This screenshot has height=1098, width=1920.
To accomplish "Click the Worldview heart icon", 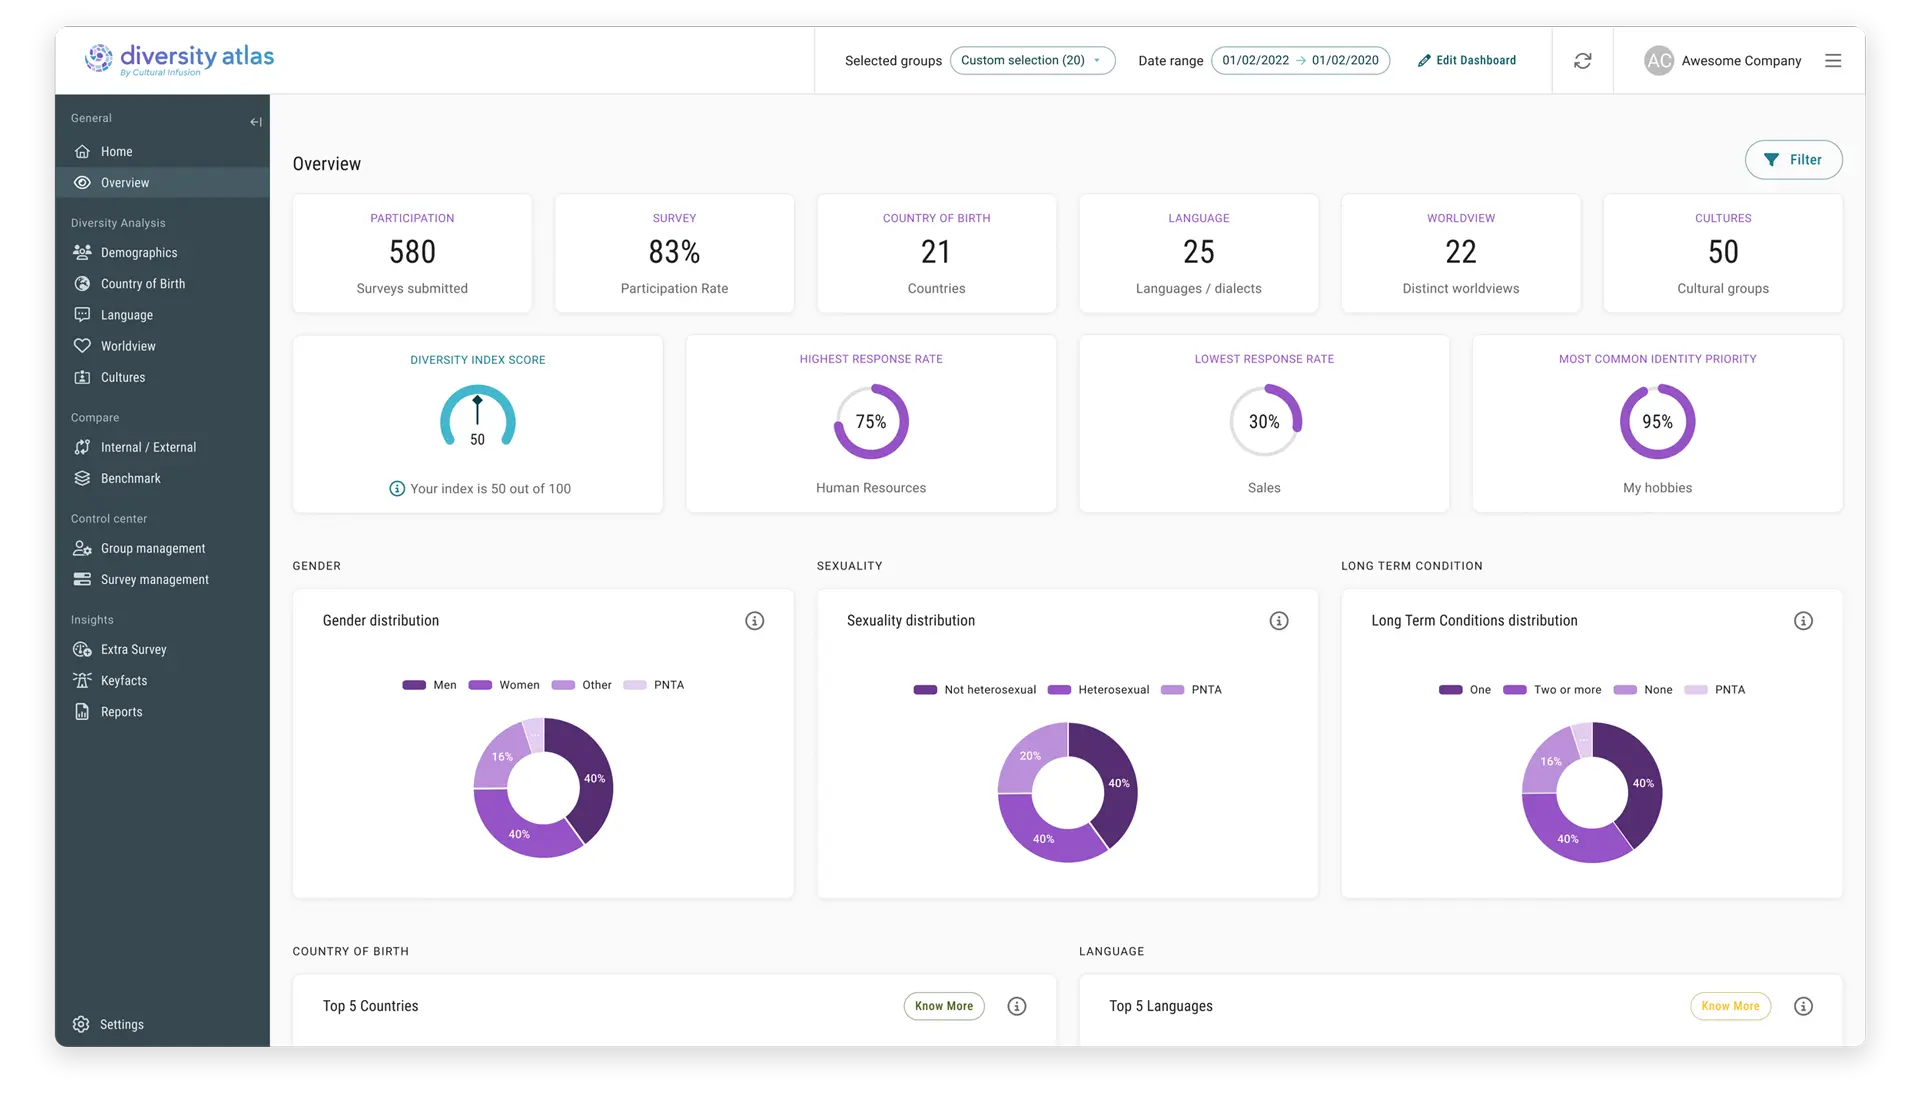I will coord(82,346).
